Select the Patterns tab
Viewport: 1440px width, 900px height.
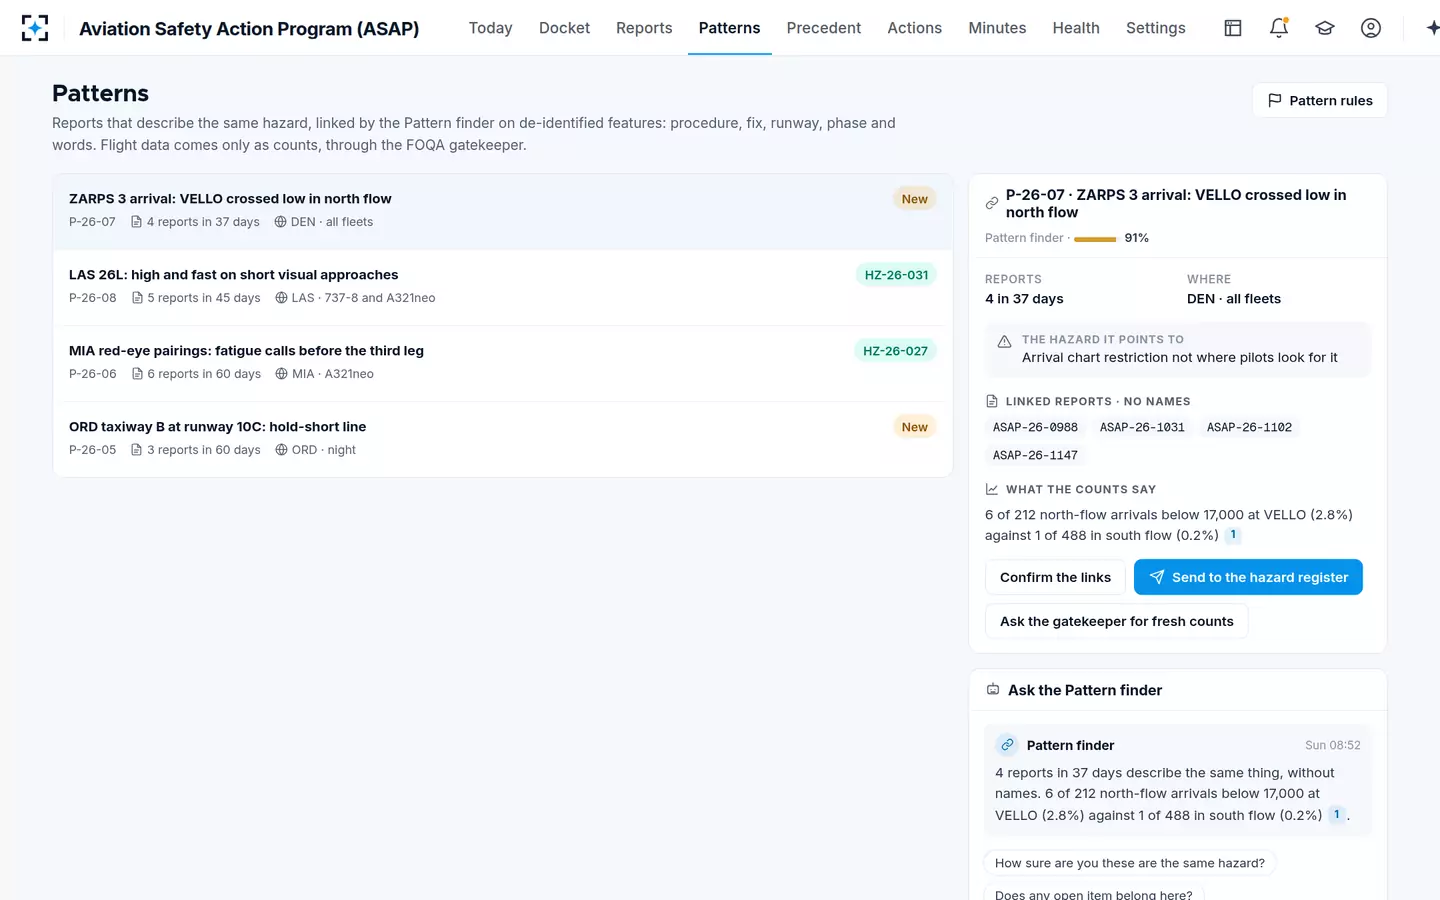729,28
